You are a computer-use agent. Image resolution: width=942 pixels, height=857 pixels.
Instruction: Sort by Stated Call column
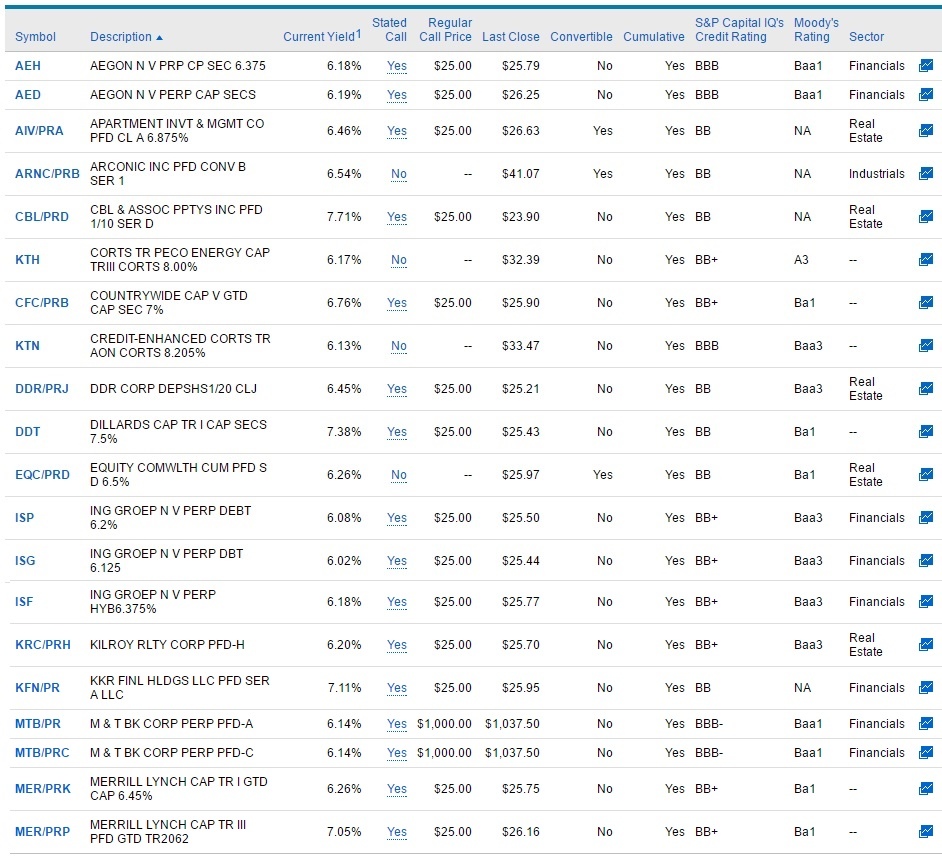point(389,29)
